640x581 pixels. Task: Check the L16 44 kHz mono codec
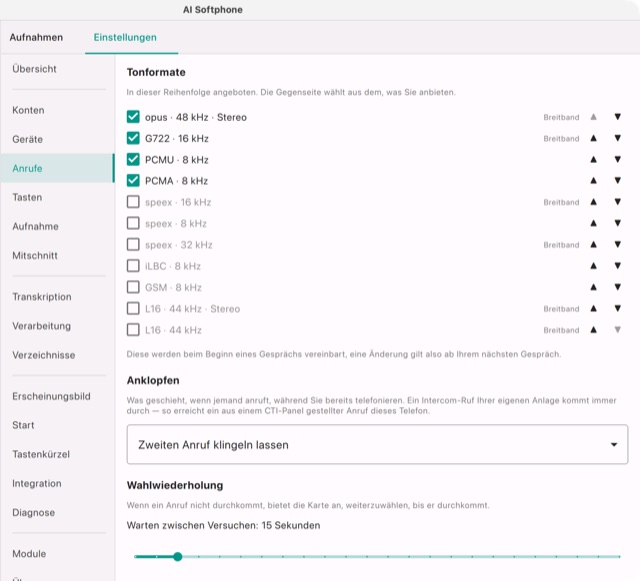[133, 329]
